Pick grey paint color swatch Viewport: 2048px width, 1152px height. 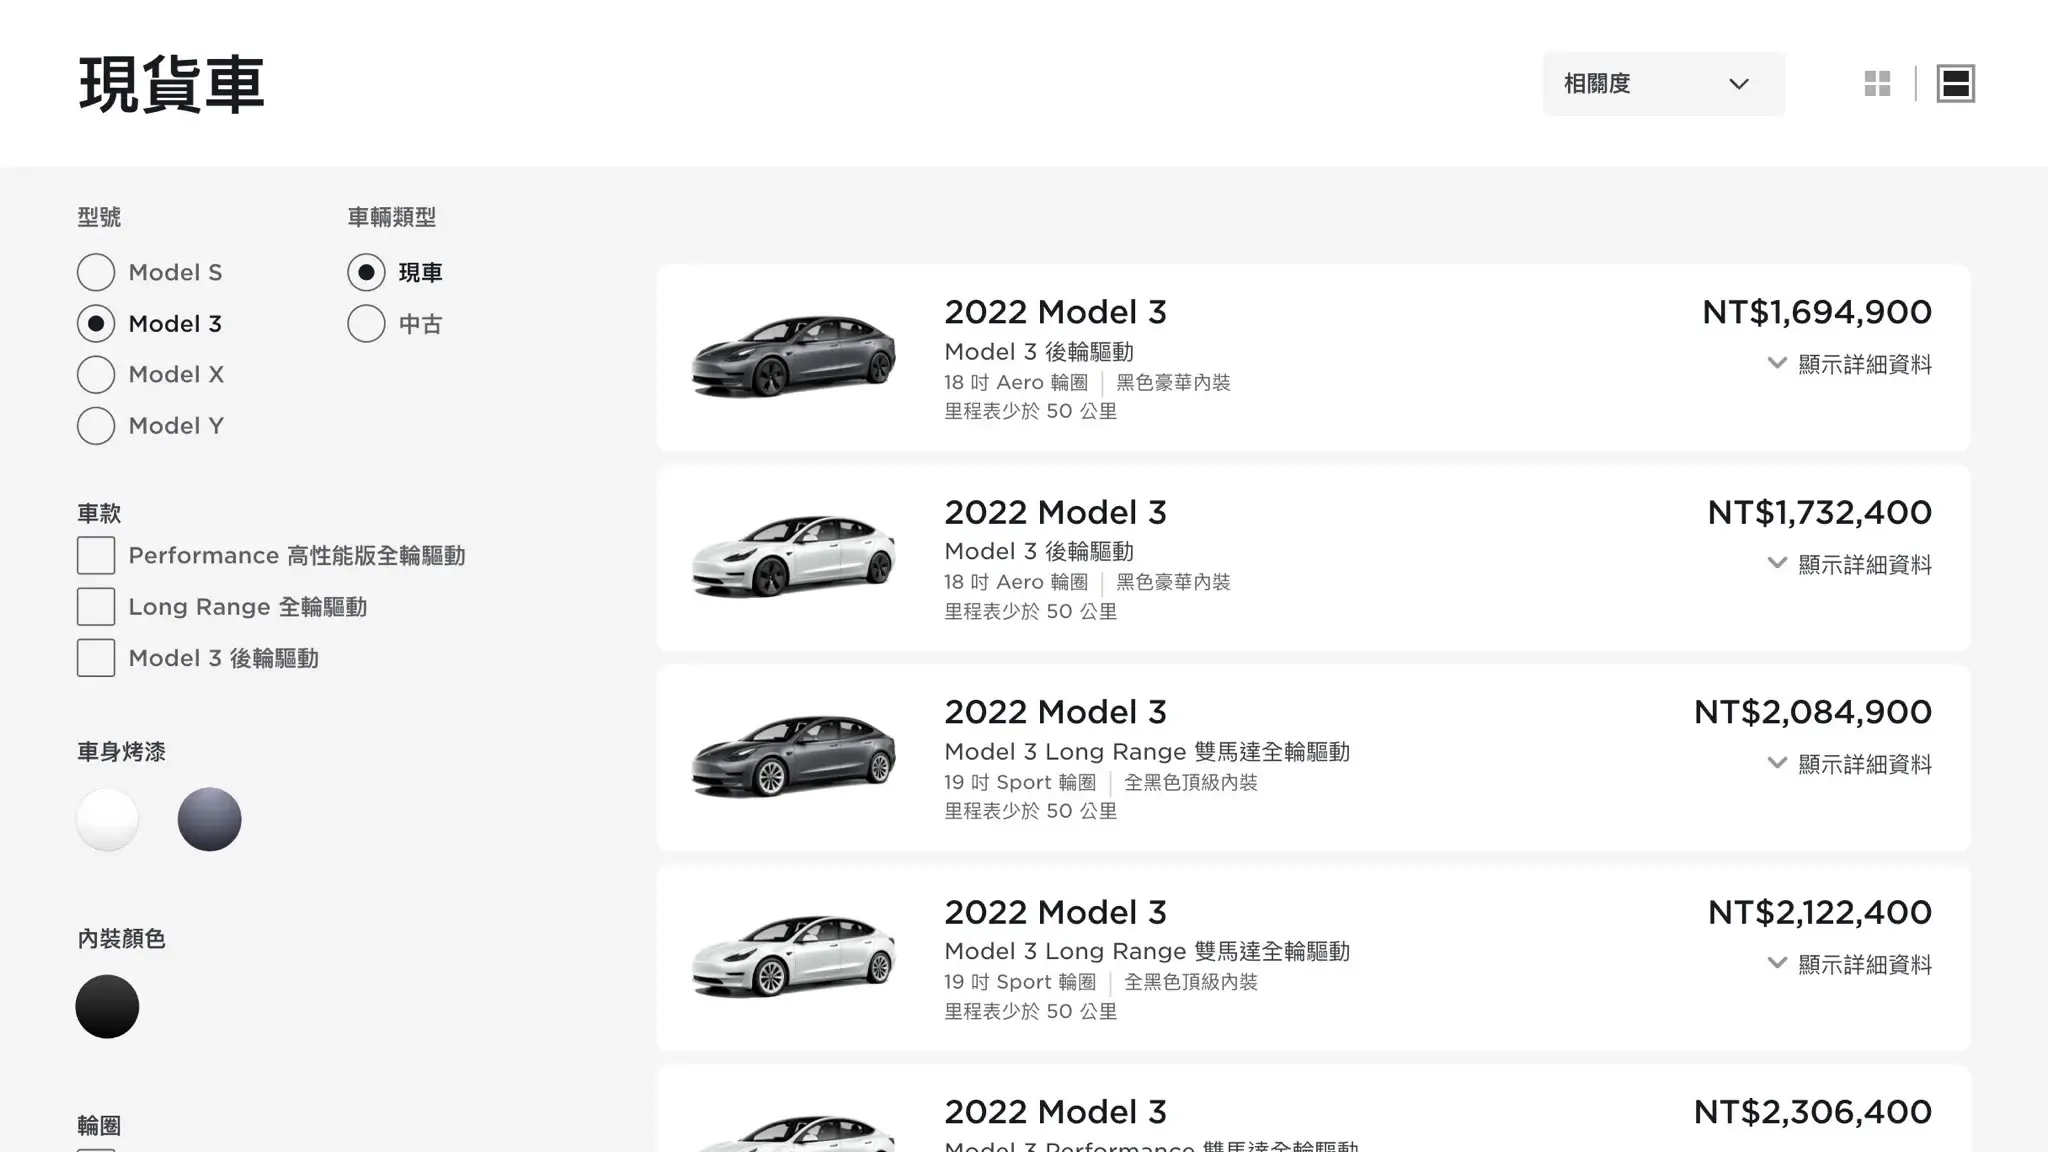pyautogui.click(x=209, y=819)
